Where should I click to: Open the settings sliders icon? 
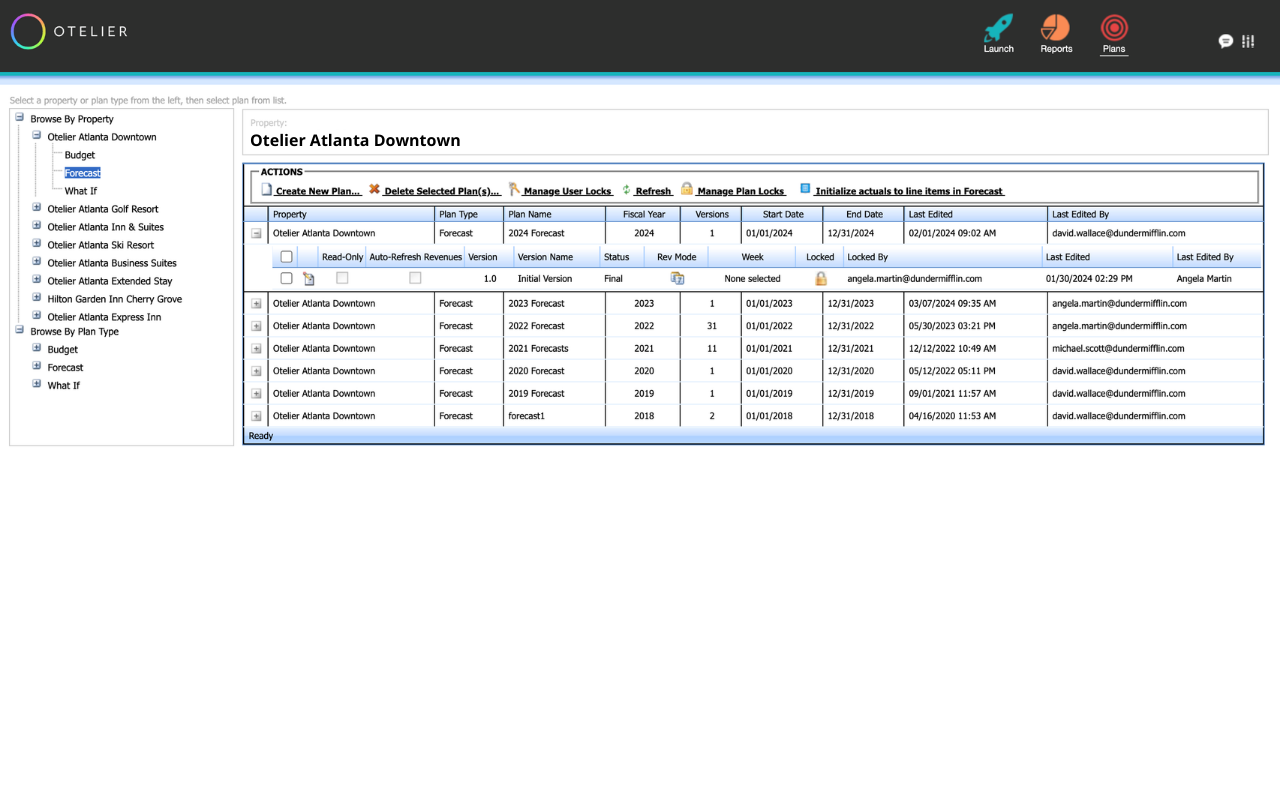[x=1248, y=41]
